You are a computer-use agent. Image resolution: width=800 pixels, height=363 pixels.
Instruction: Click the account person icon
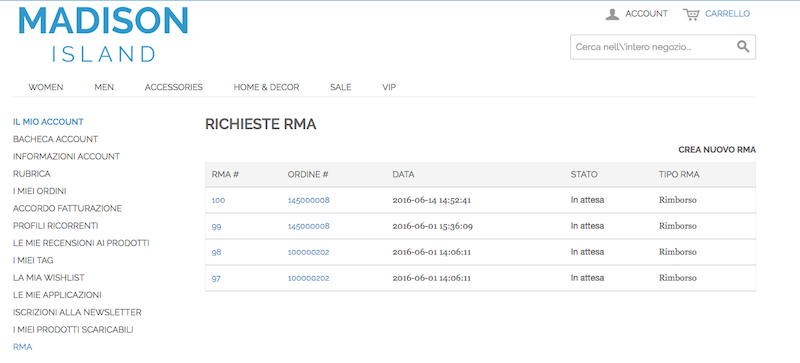click(x=612, y=14)
